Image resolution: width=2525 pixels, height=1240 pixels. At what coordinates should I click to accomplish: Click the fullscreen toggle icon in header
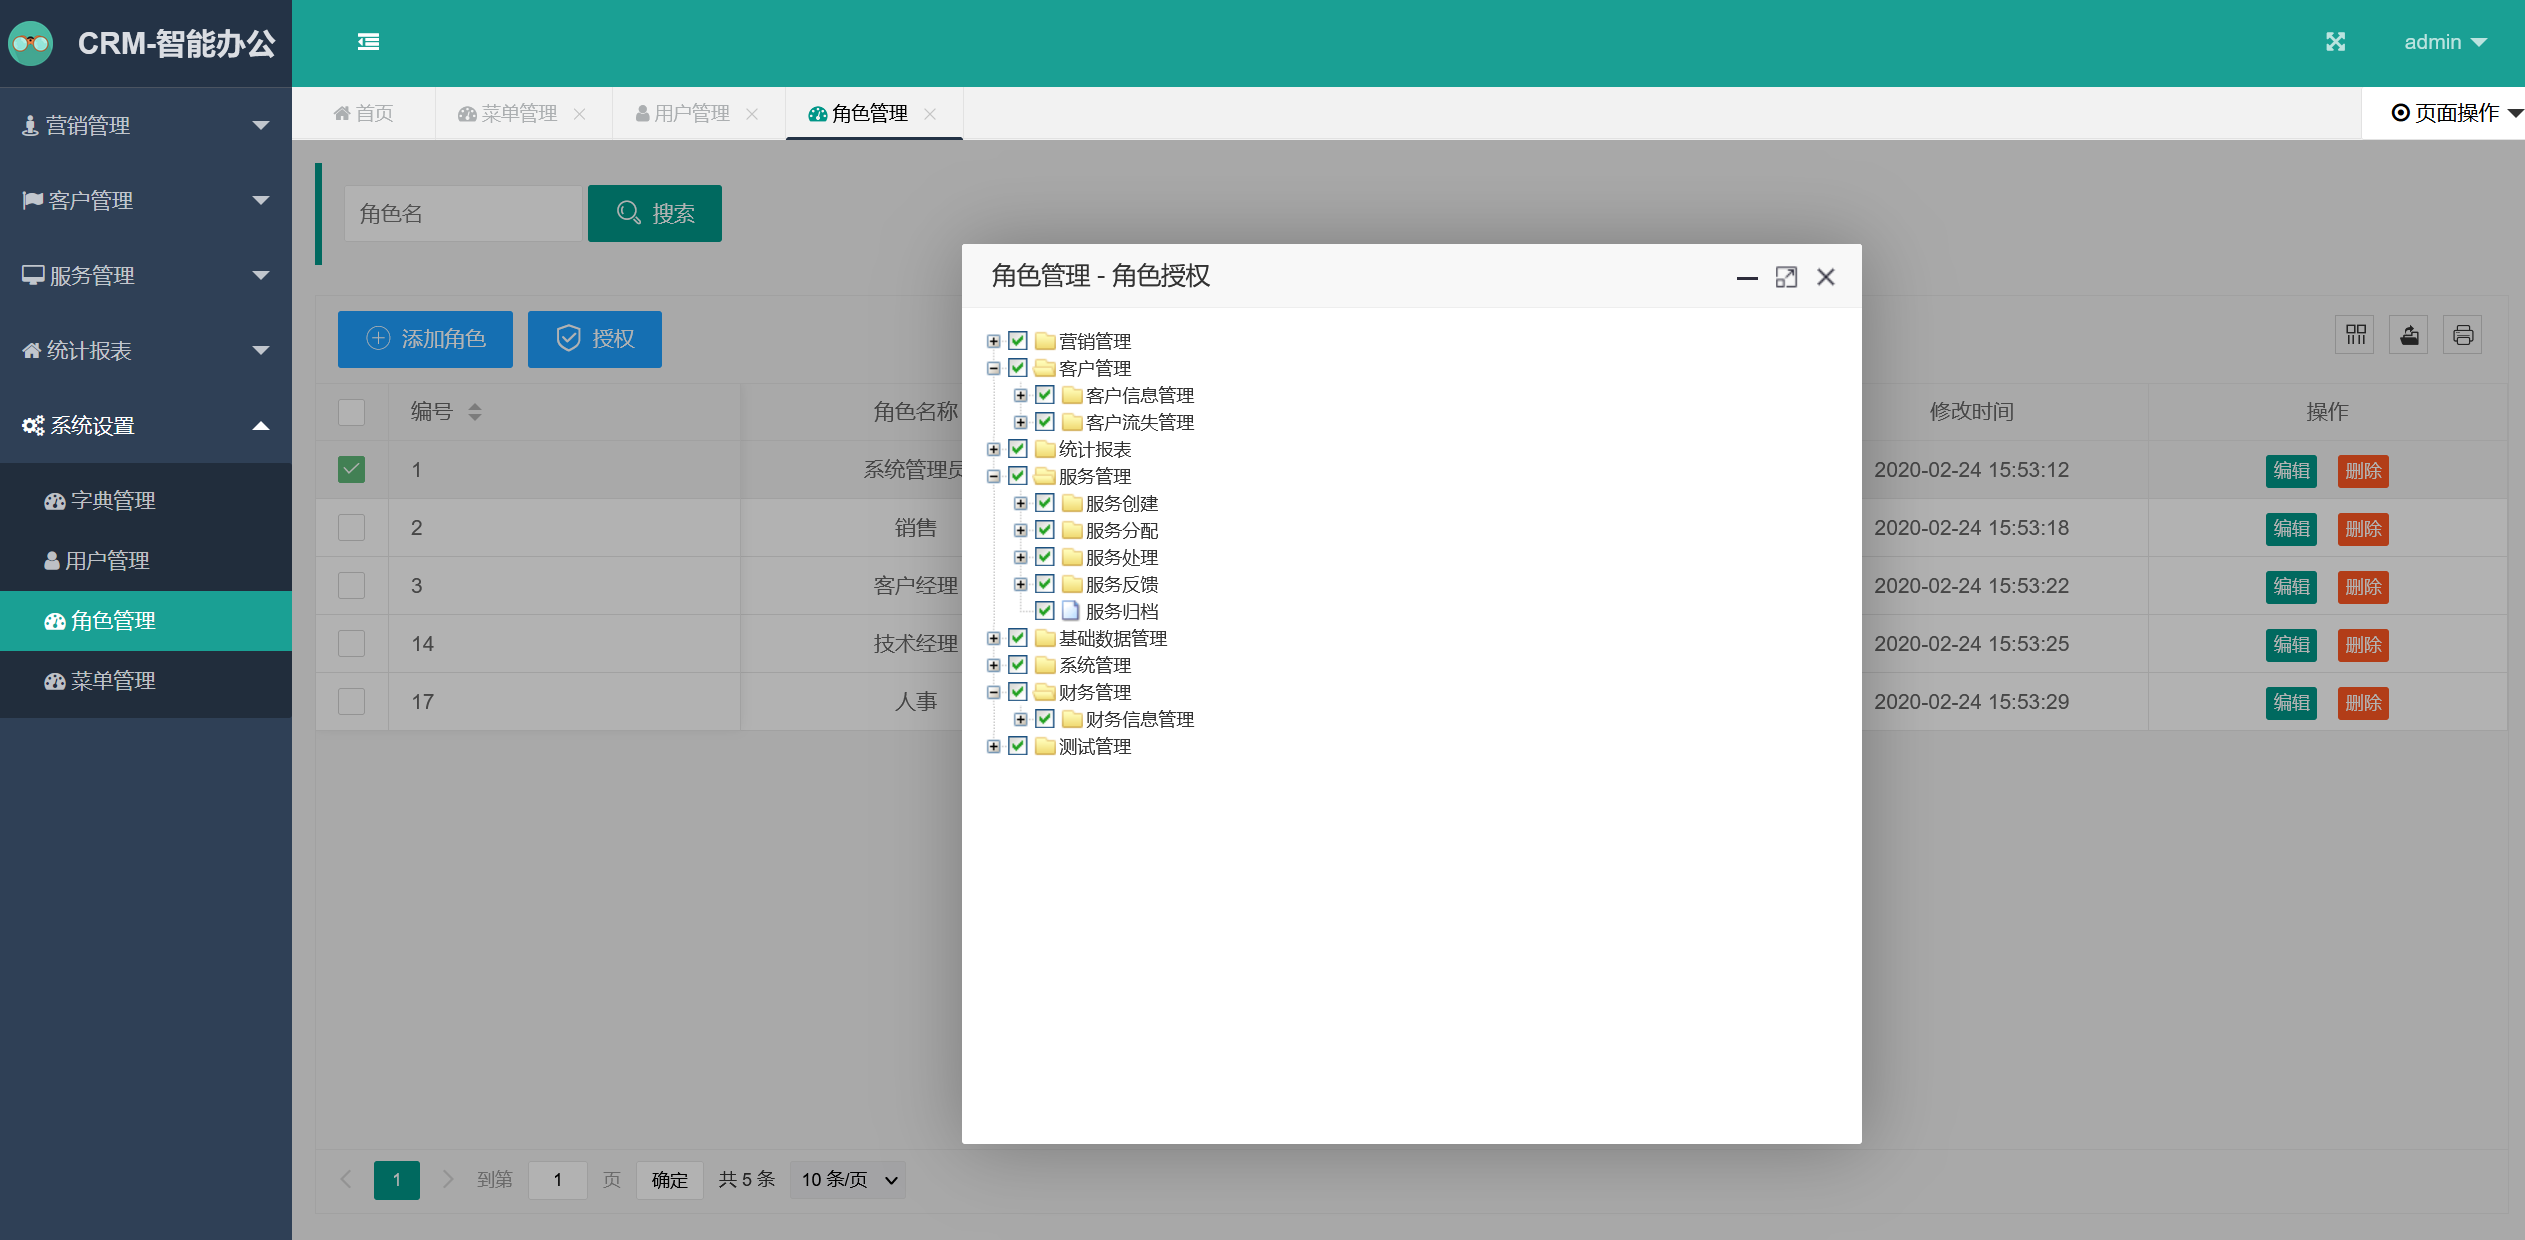point(2335,42)
